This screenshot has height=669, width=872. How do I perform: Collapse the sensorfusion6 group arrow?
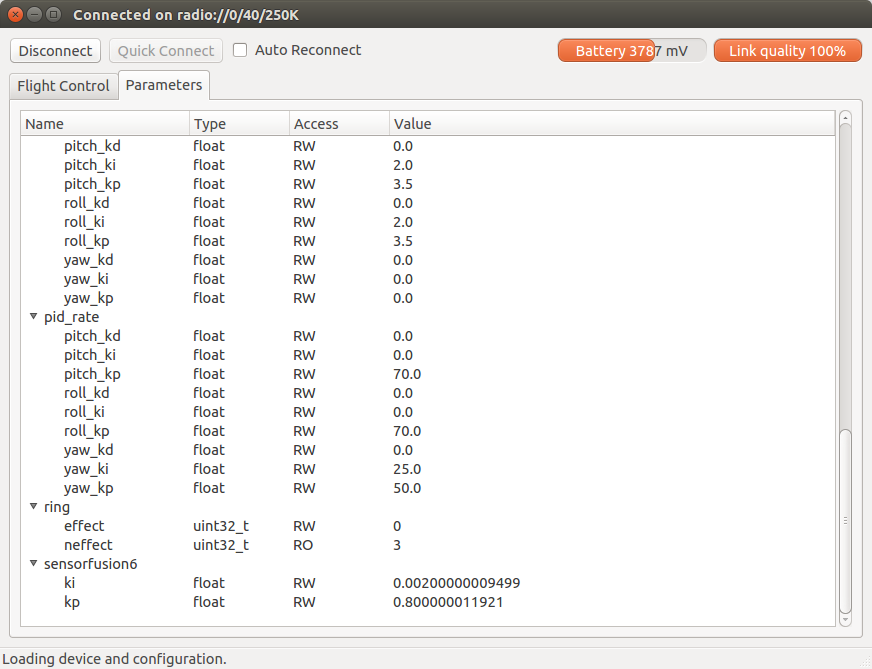coord(33,563)
